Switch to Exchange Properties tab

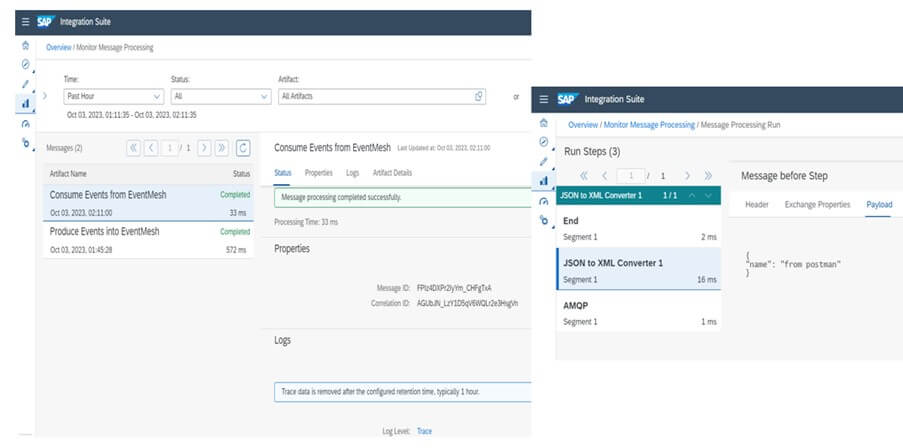click(x=817, y=204)
